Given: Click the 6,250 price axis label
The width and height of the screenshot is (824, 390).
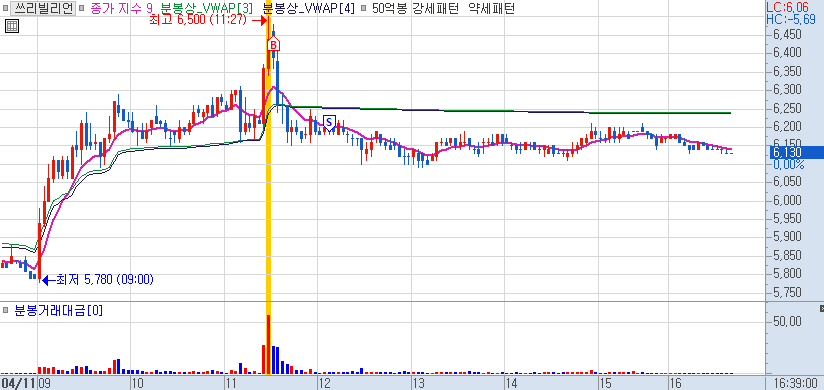Looking at the screenshot, I should pos(787,108).
